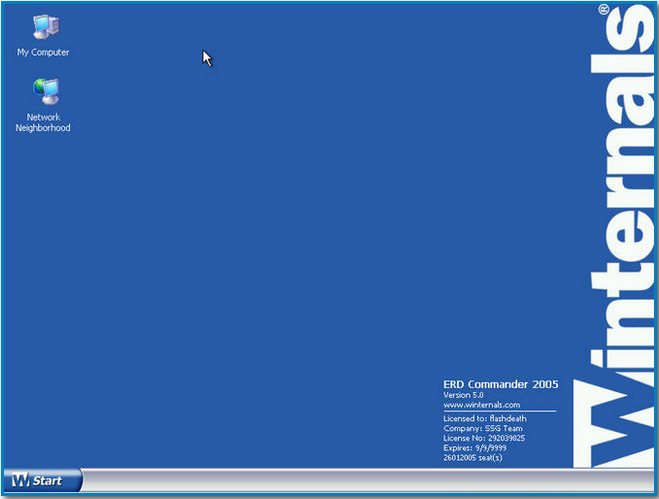Click the 'My Computer' icon label
Viewport: 659px width, 499px height.
pos(43,52)
